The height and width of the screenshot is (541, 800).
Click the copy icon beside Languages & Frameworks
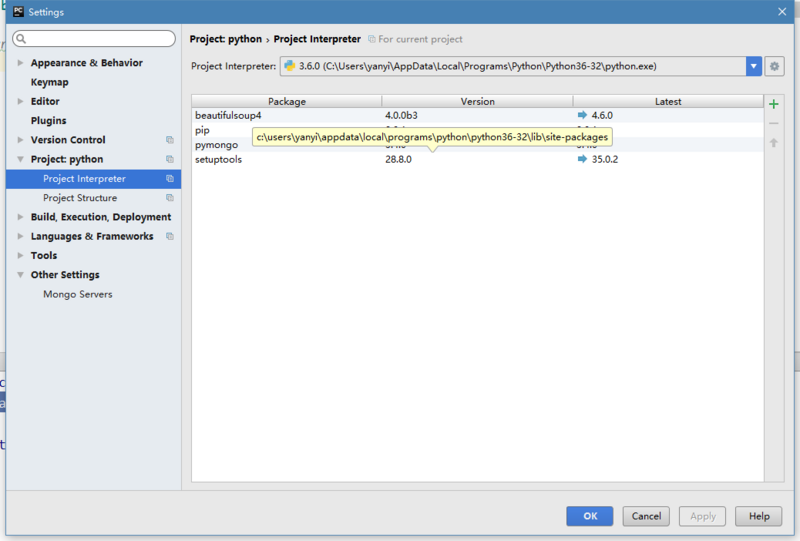click(x=170, y=236)
